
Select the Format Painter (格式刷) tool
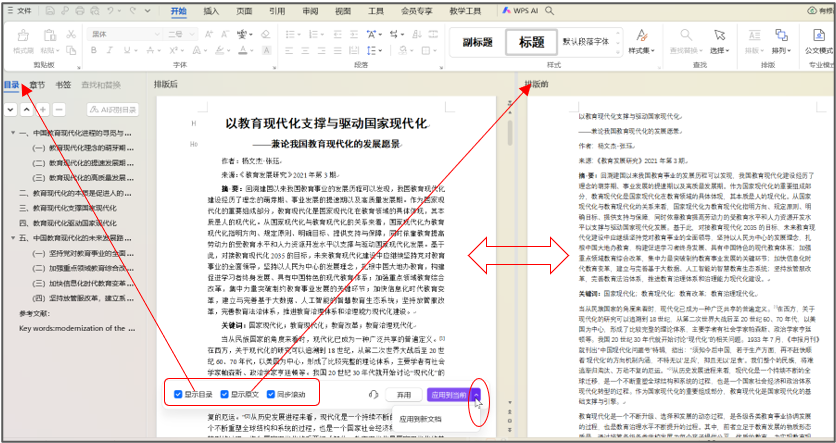point(23,42)
